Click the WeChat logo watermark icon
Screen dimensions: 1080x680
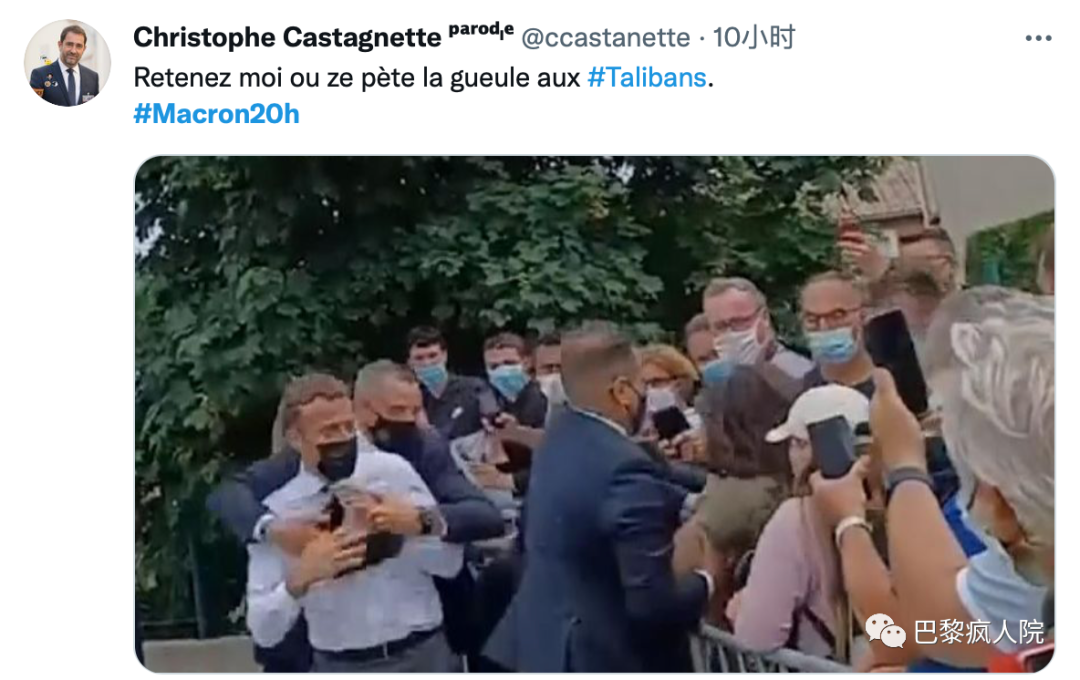(x=885, y=630)
